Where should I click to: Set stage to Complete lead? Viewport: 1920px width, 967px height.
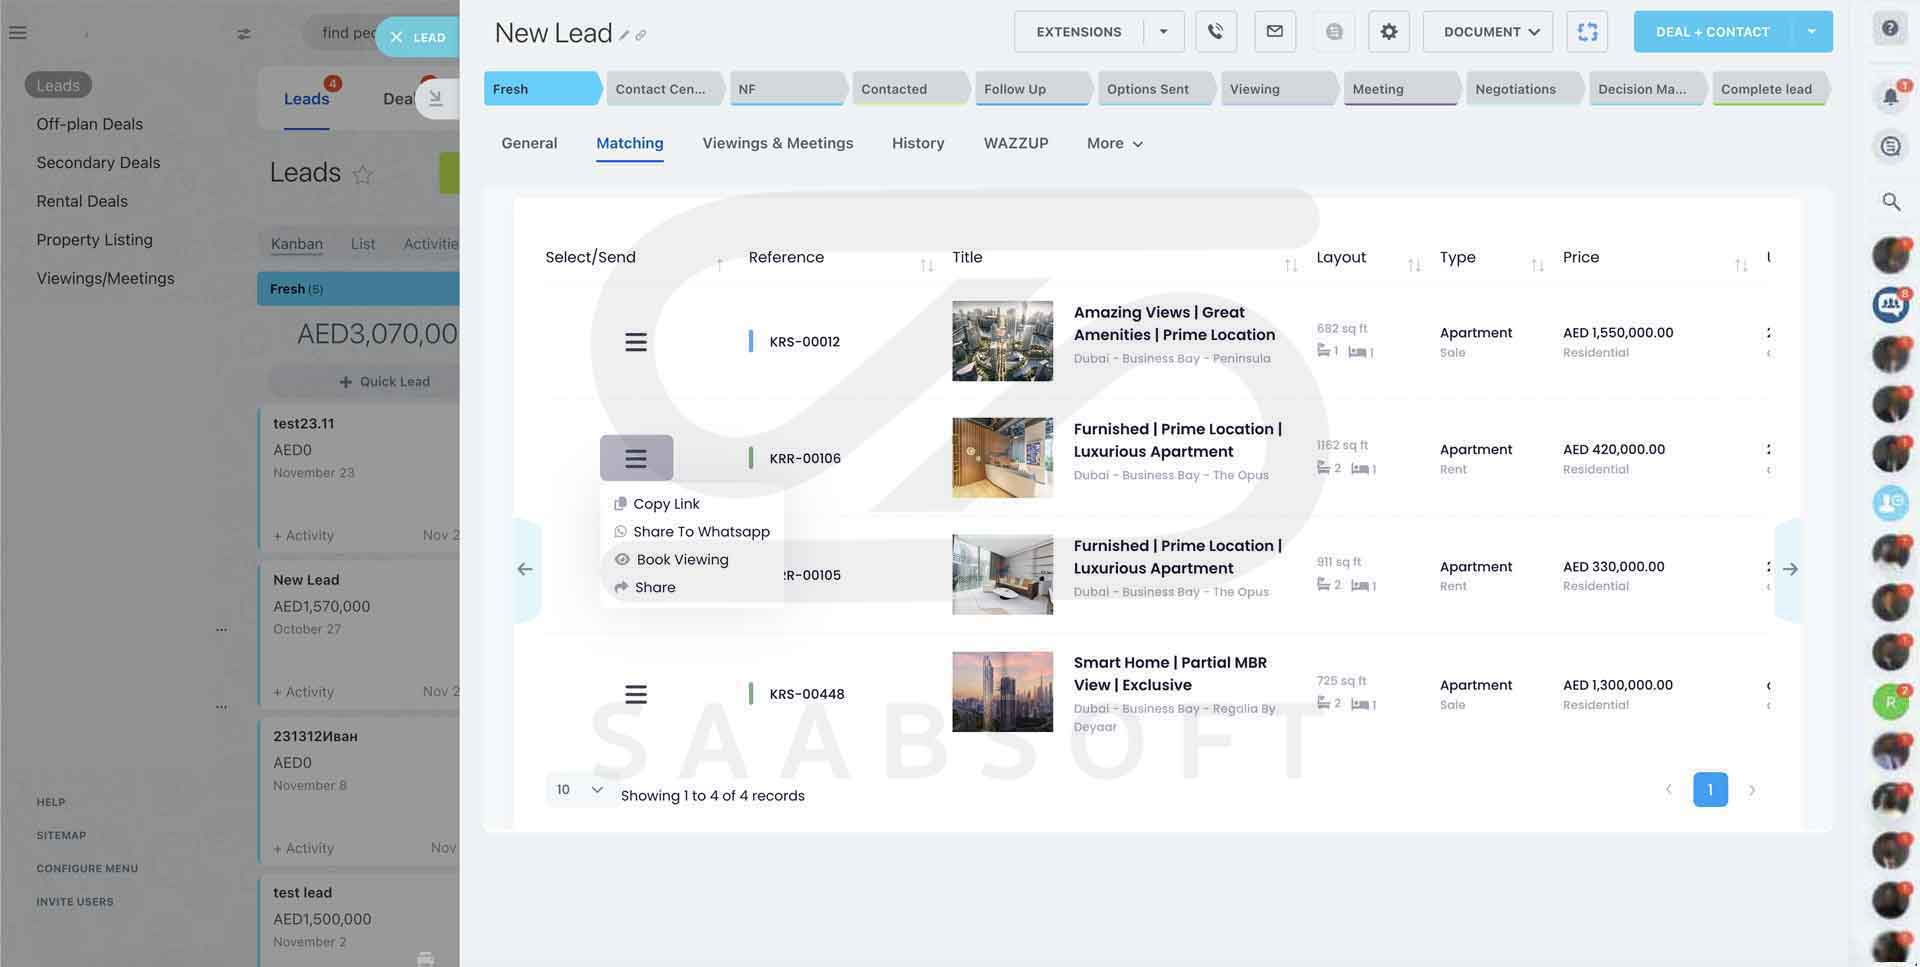pos(1770,89)
